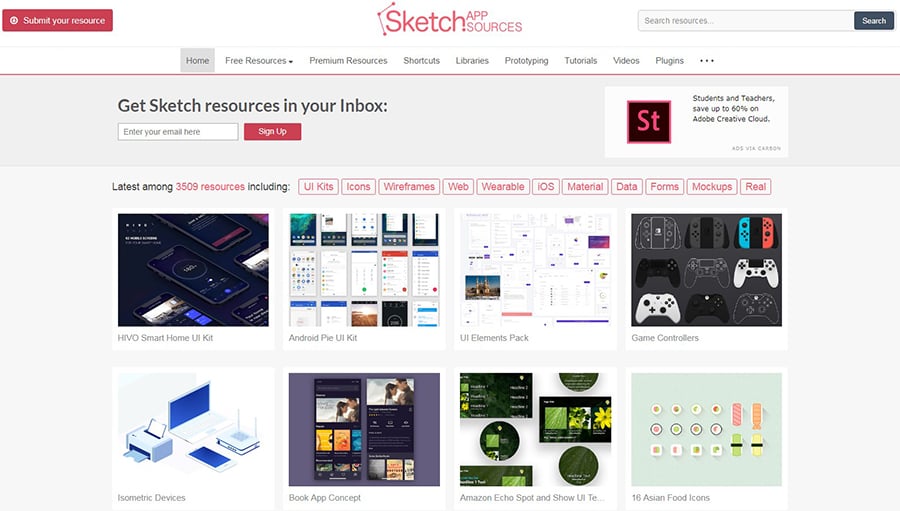Open the 3509 resources link
The width and height of the screenshot is (900, 511).
209,186
